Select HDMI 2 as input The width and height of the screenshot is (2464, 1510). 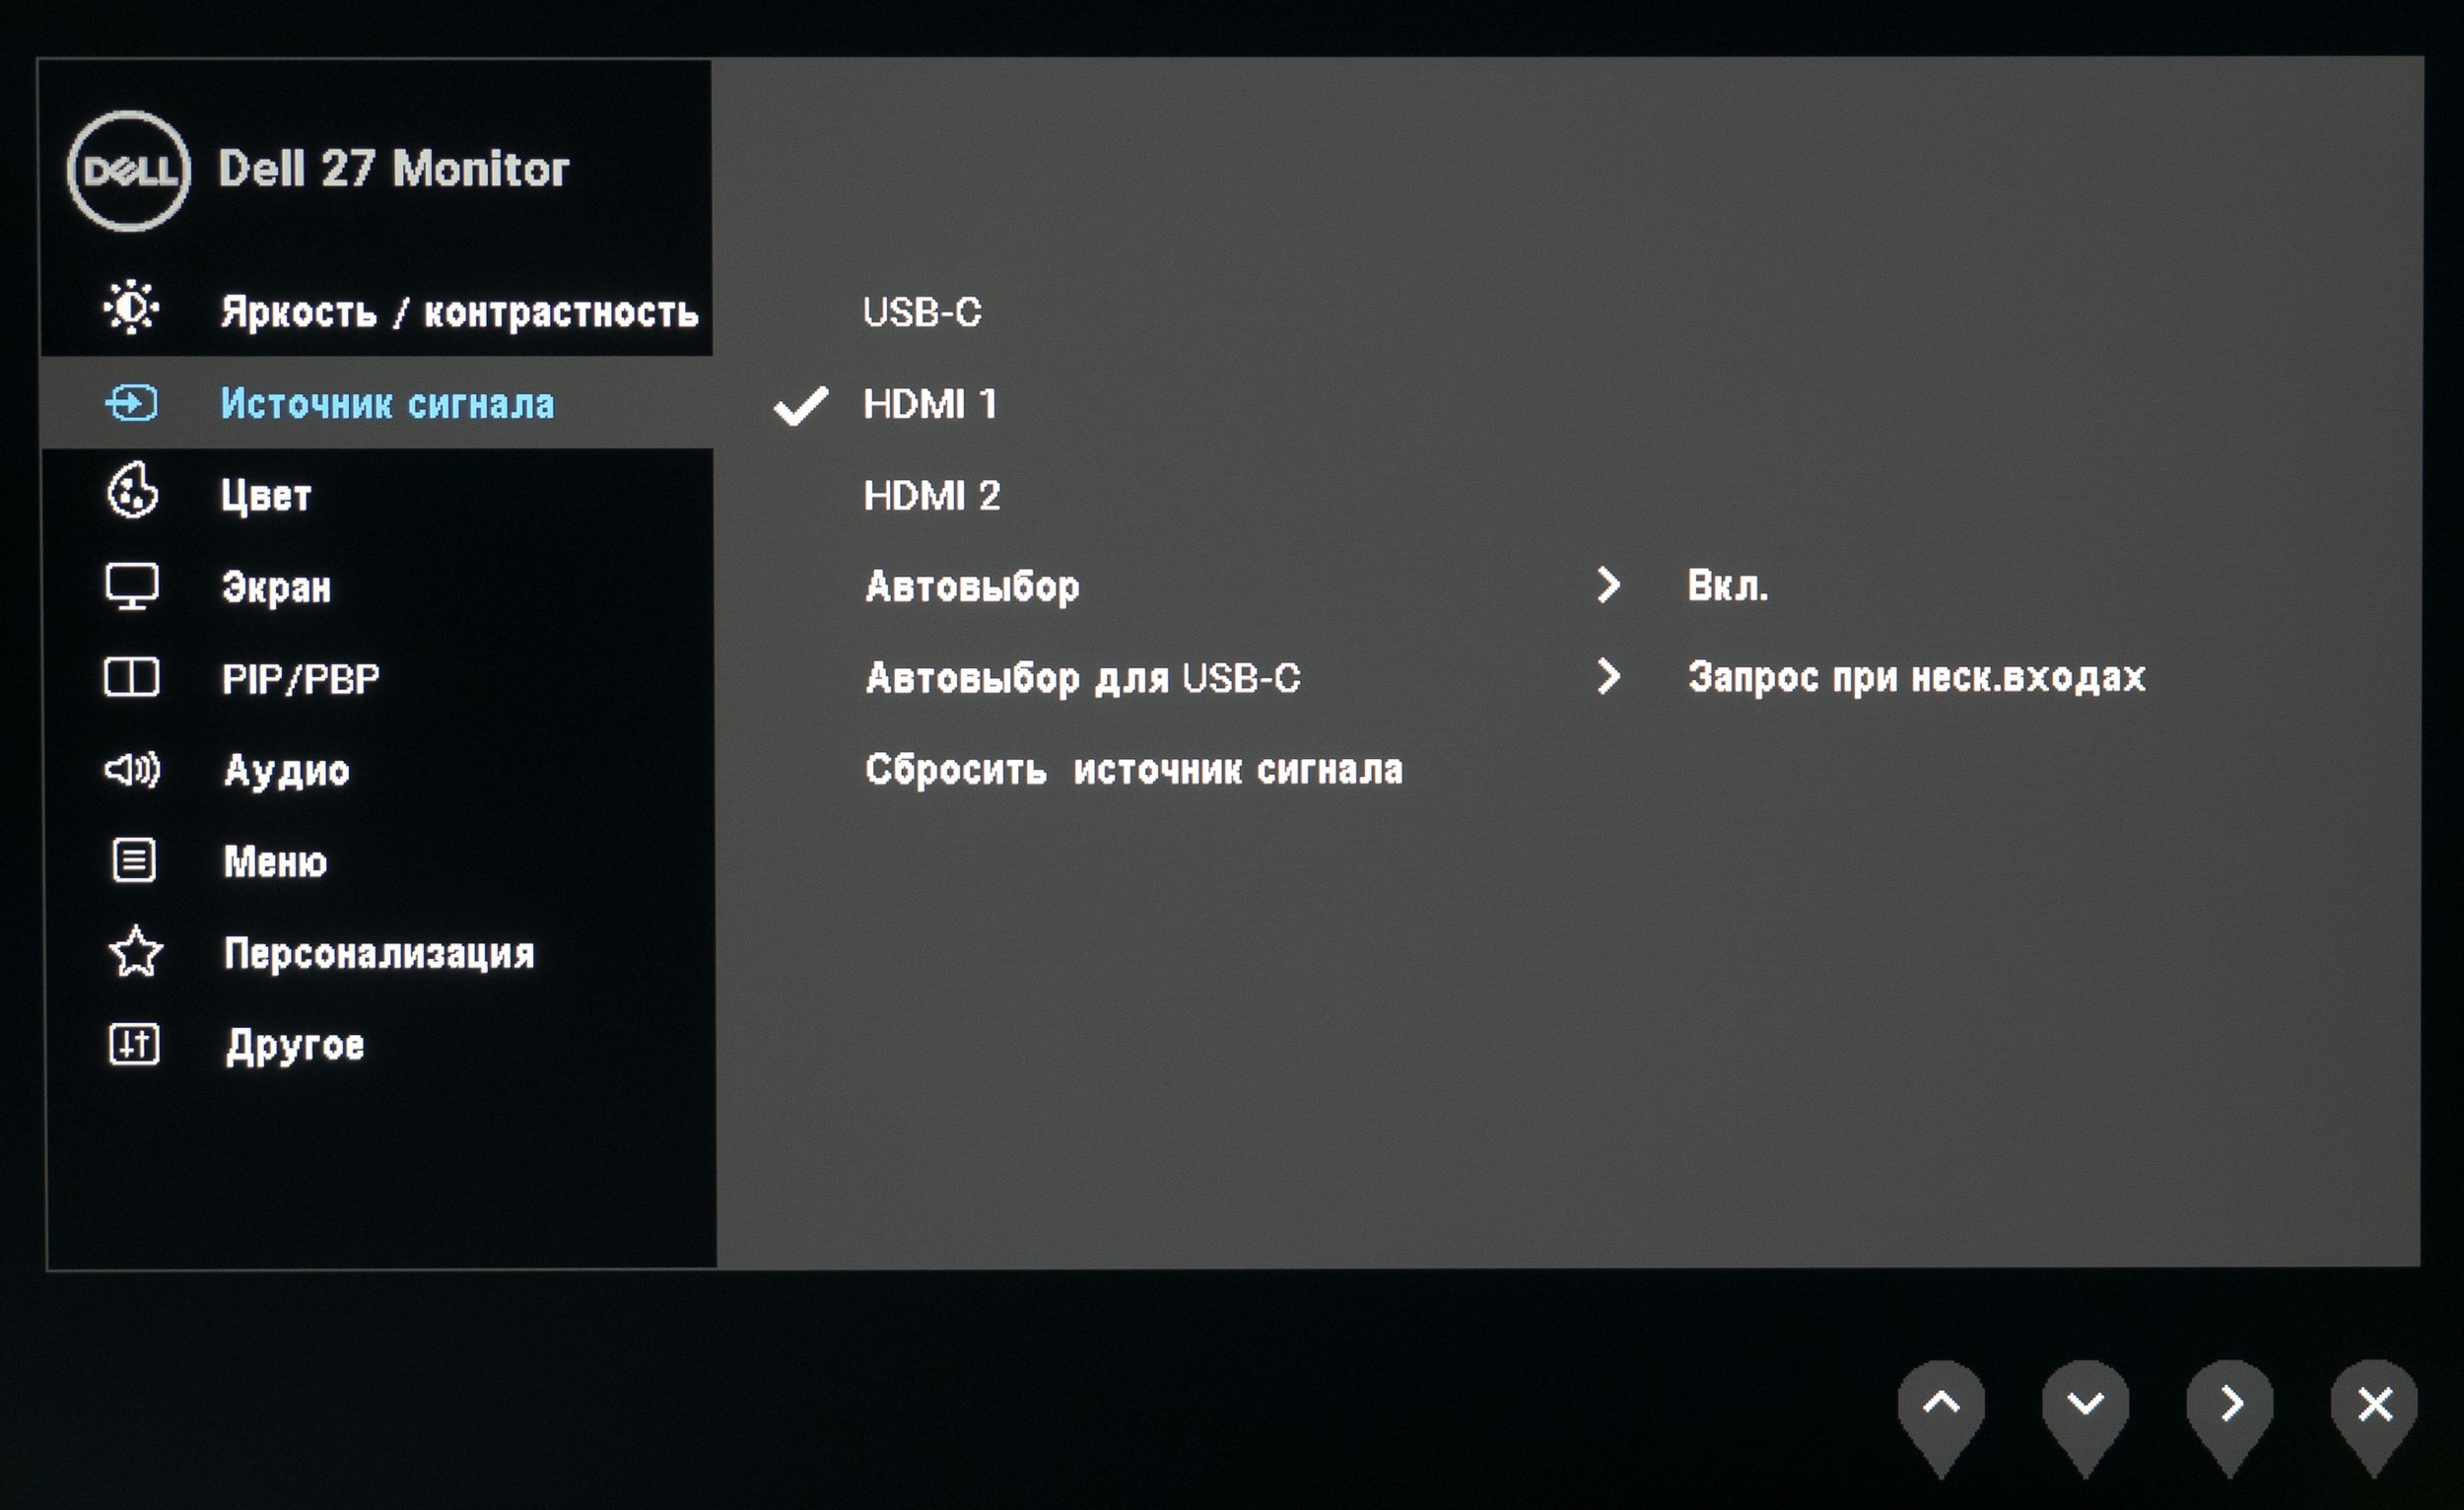(931, 496)
